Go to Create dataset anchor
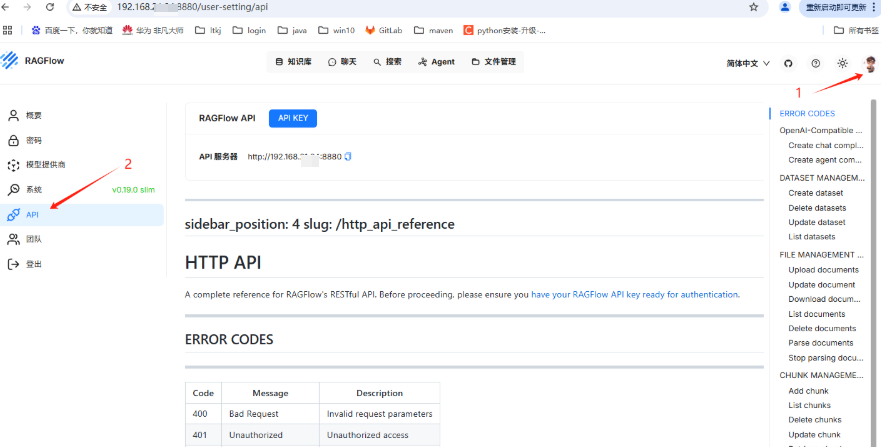This screenshot has height=447, width=881. coord(815,193)
